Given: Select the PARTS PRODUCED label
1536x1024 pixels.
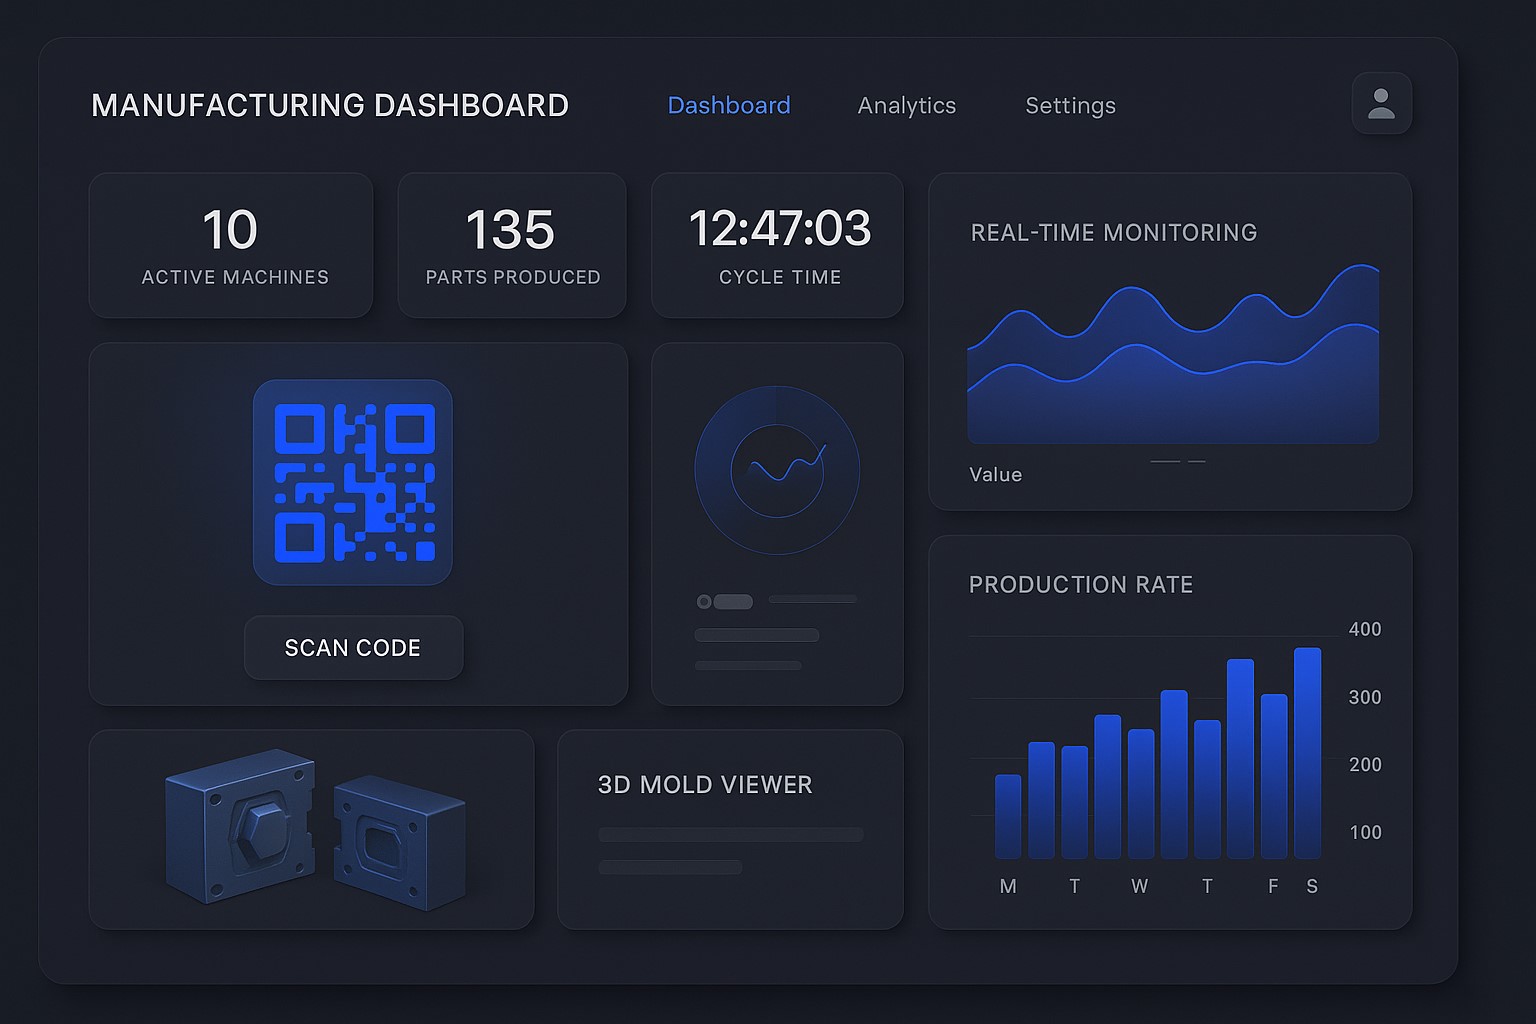Looking at the screenshot, I should pyautogui.click(x=513, y=277).
